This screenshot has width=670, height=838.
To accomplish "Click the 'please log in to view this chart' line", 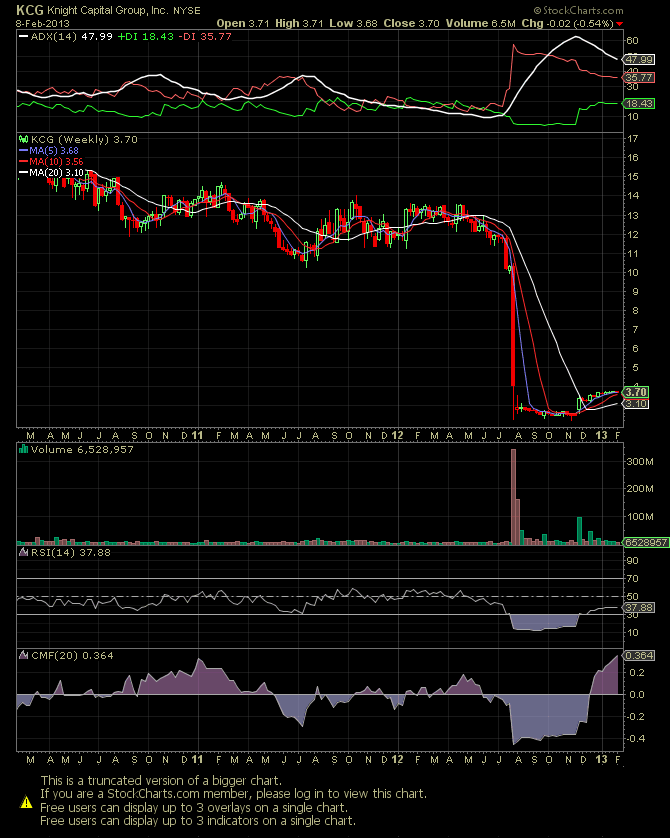I will 233,794.
